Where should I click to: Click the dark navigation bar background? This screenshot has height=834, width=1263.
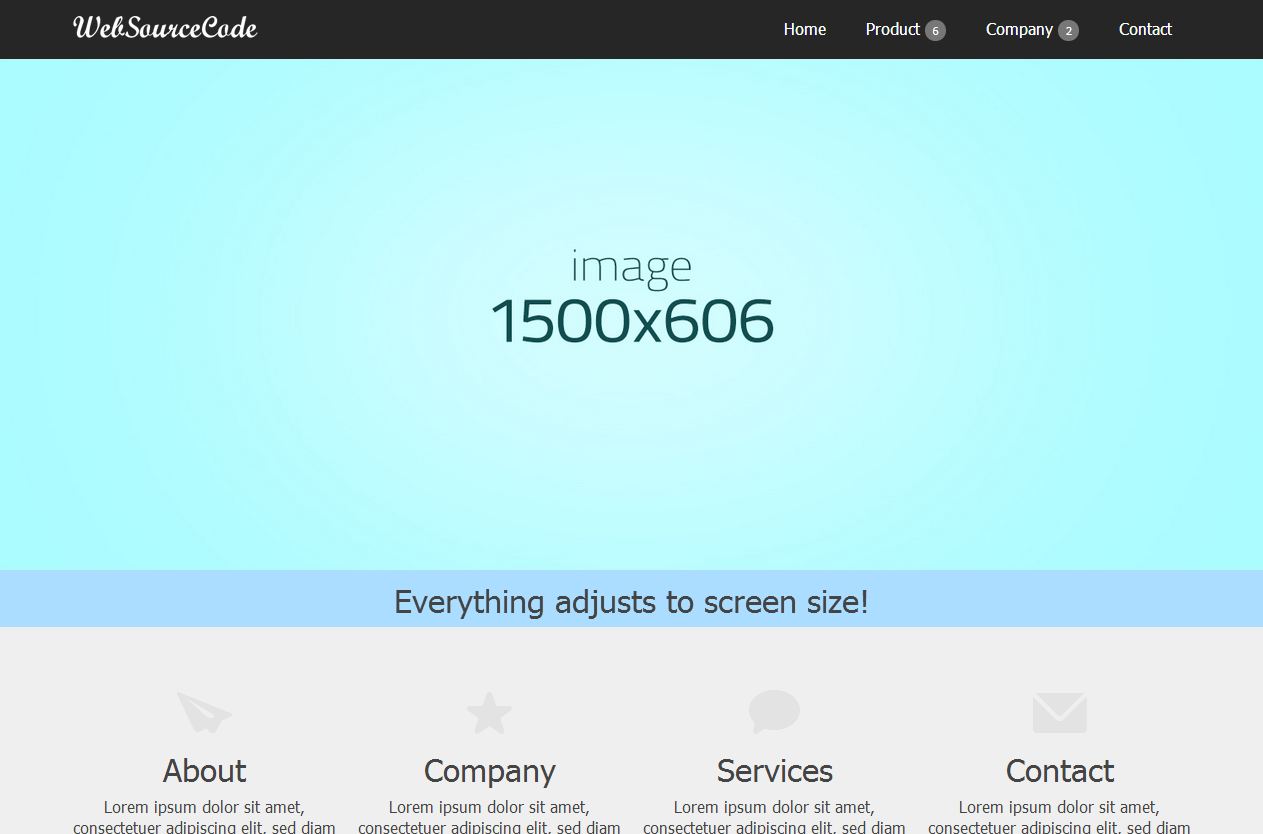(x=500, y=29)
